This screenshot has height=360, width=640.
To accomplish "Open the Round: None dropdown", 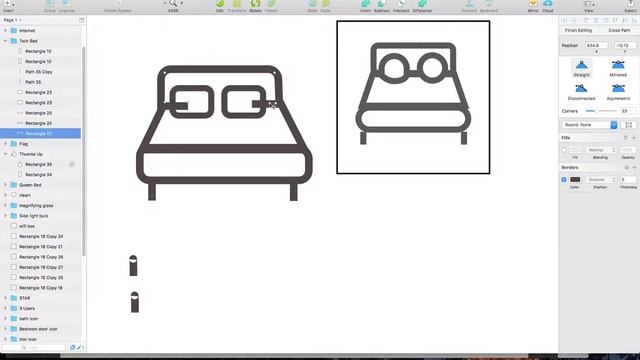I will (589, 125).
